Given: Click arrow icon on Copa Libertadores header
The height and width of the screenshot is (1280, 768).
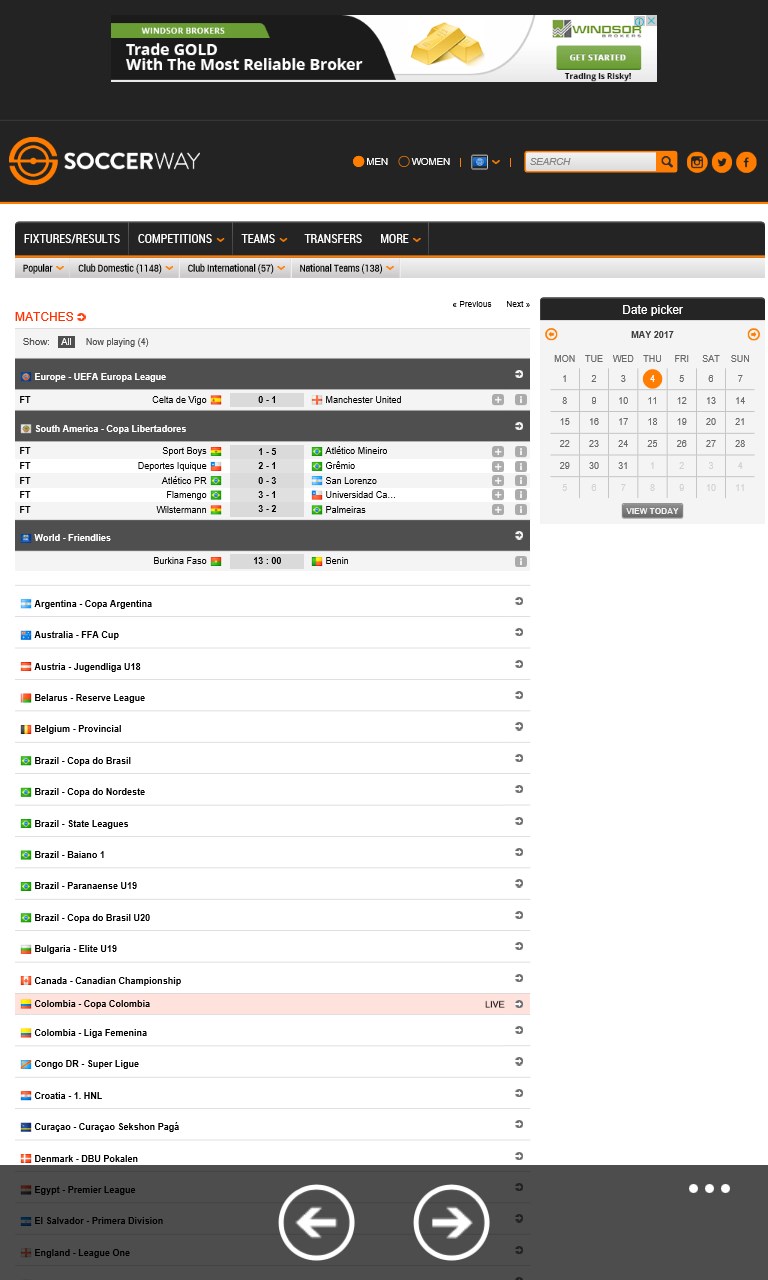Looking at the screenshot, I should pyautogui.click(x=519, y=426).
